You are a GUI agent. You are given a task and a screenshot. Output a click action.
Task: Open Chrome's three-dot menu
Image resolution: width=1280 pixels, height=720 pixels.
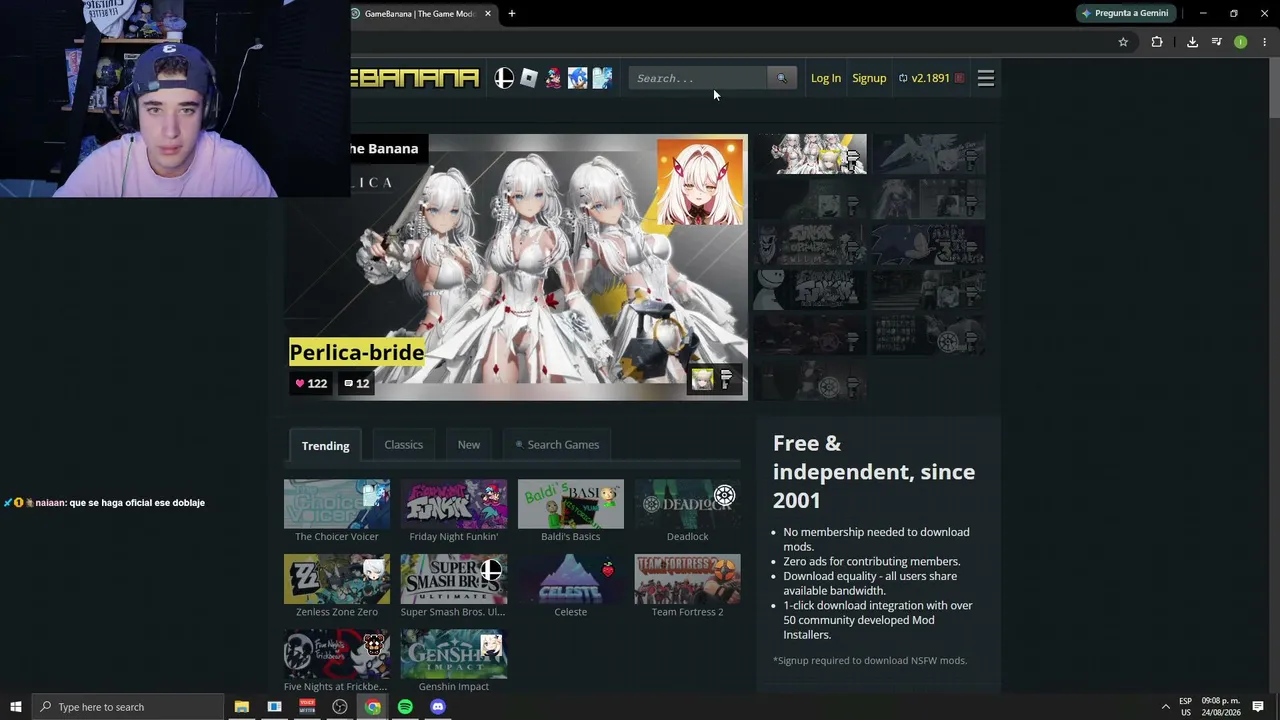click(1265, 42)
